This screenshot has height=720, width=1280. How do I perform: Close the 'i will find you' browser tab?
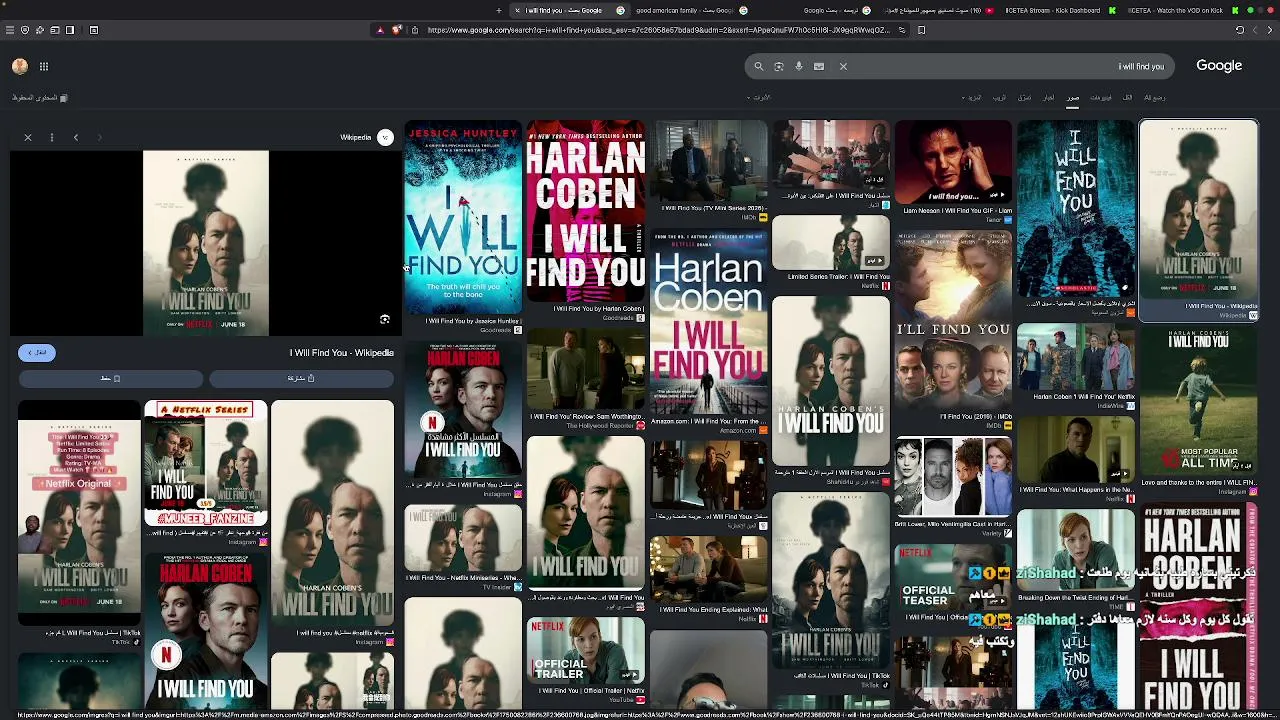point(517,10)
